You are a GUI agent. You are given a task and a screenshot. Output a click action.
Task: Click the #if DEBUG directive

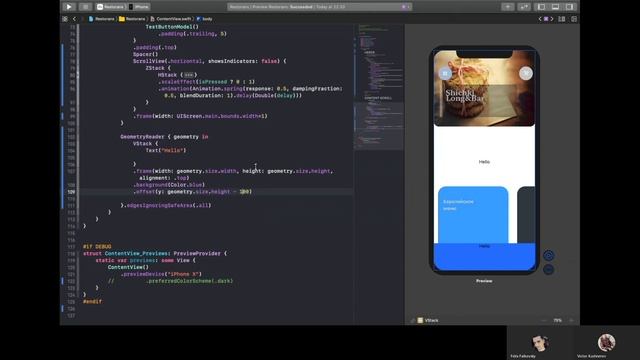coord(97,247)
